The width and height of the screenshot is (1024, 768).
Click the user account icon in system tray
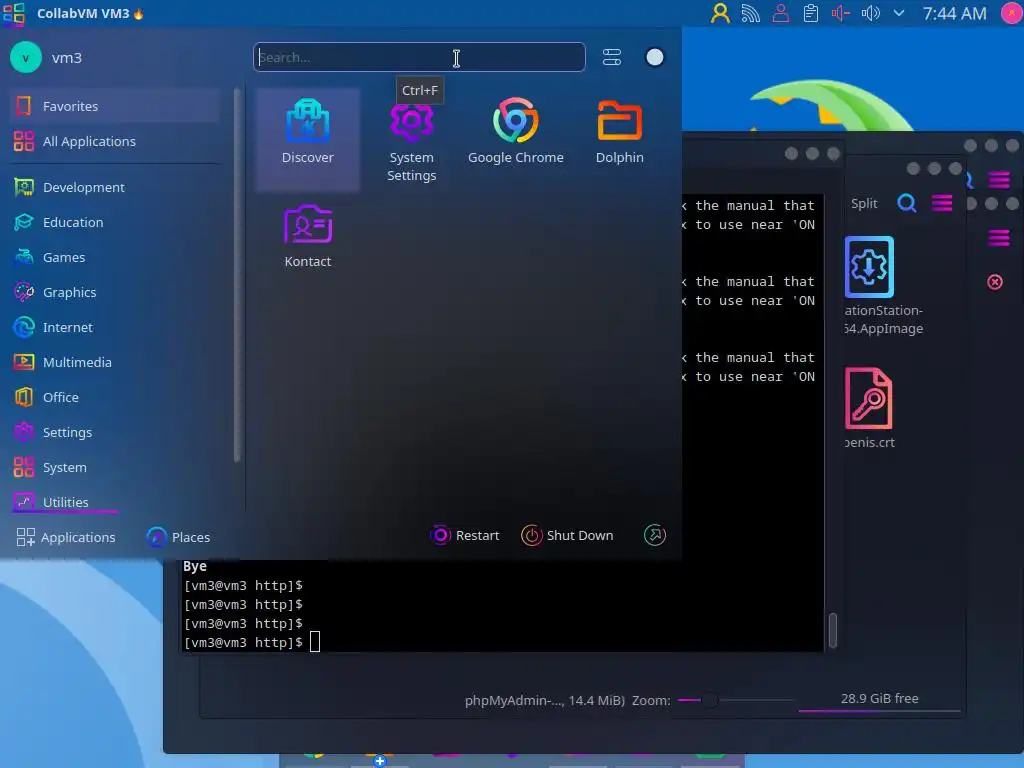tap(720, 13)
